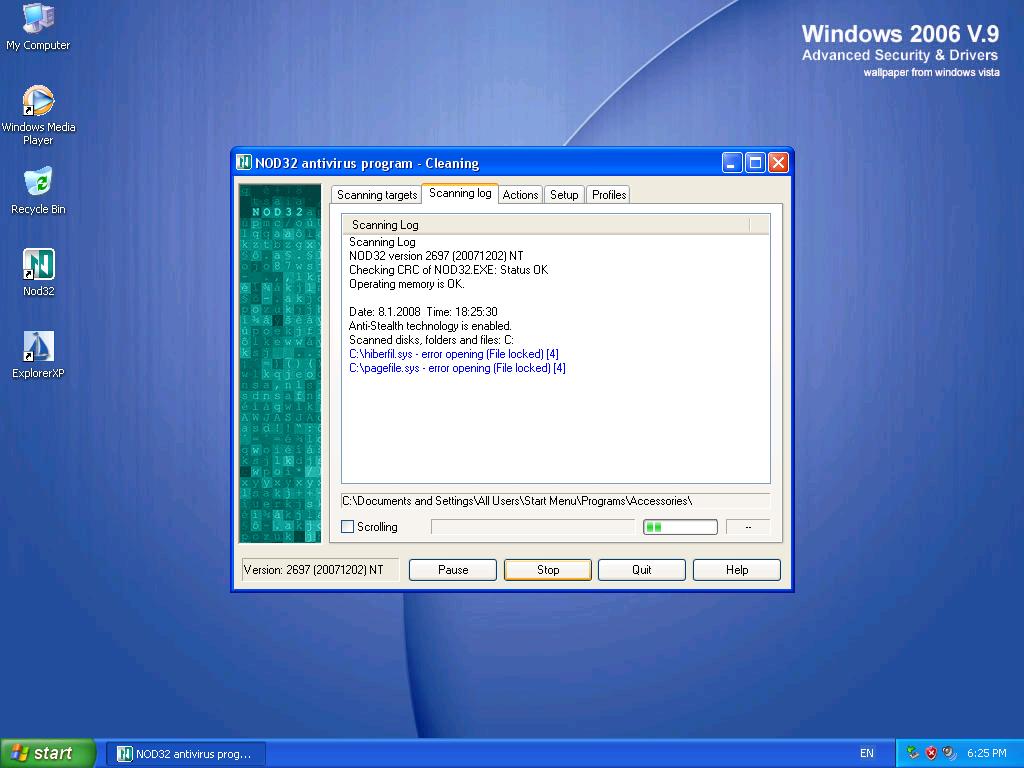Screen dimensions: 1024x768
Task: Click the NOD32 title bar icon
Action: (x=244, y=162)
